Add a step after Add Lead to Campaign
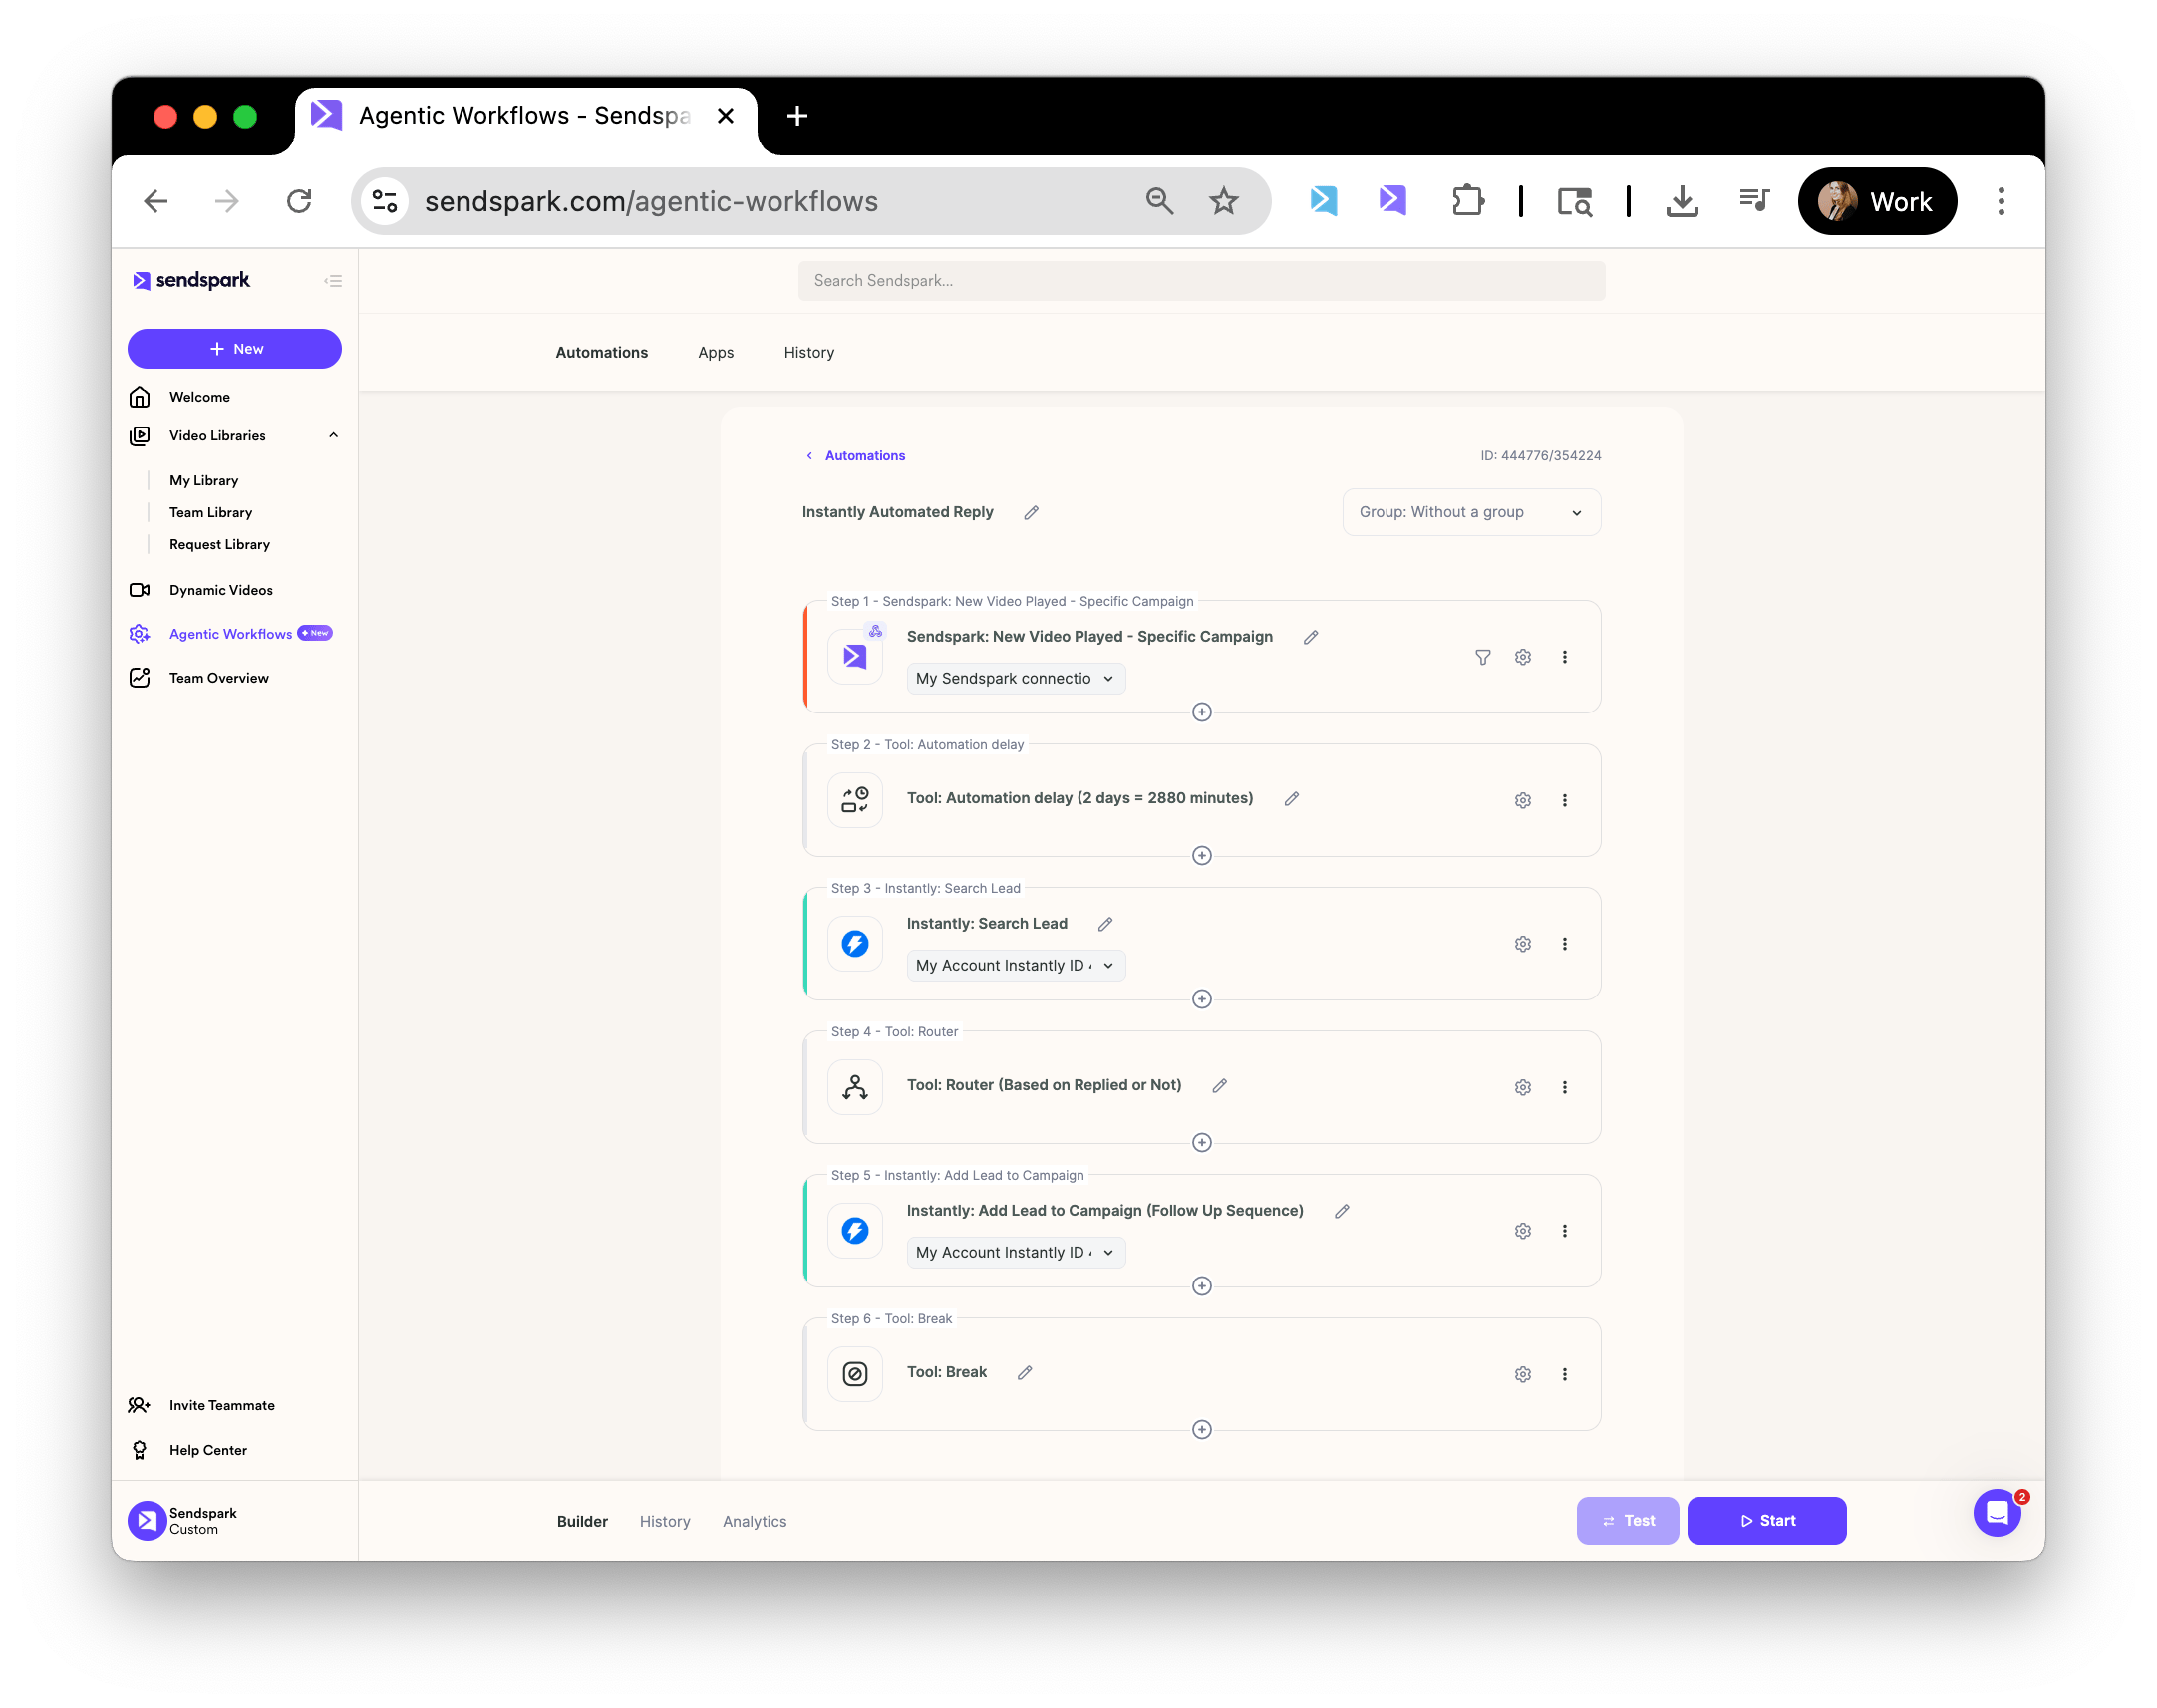 pyautogui.click(x=1201, y=1286)
